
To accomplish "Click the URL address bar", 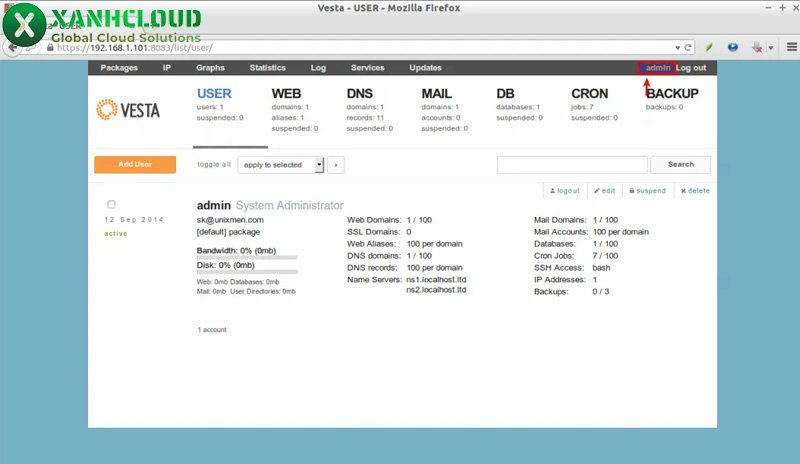I will 357,48.
